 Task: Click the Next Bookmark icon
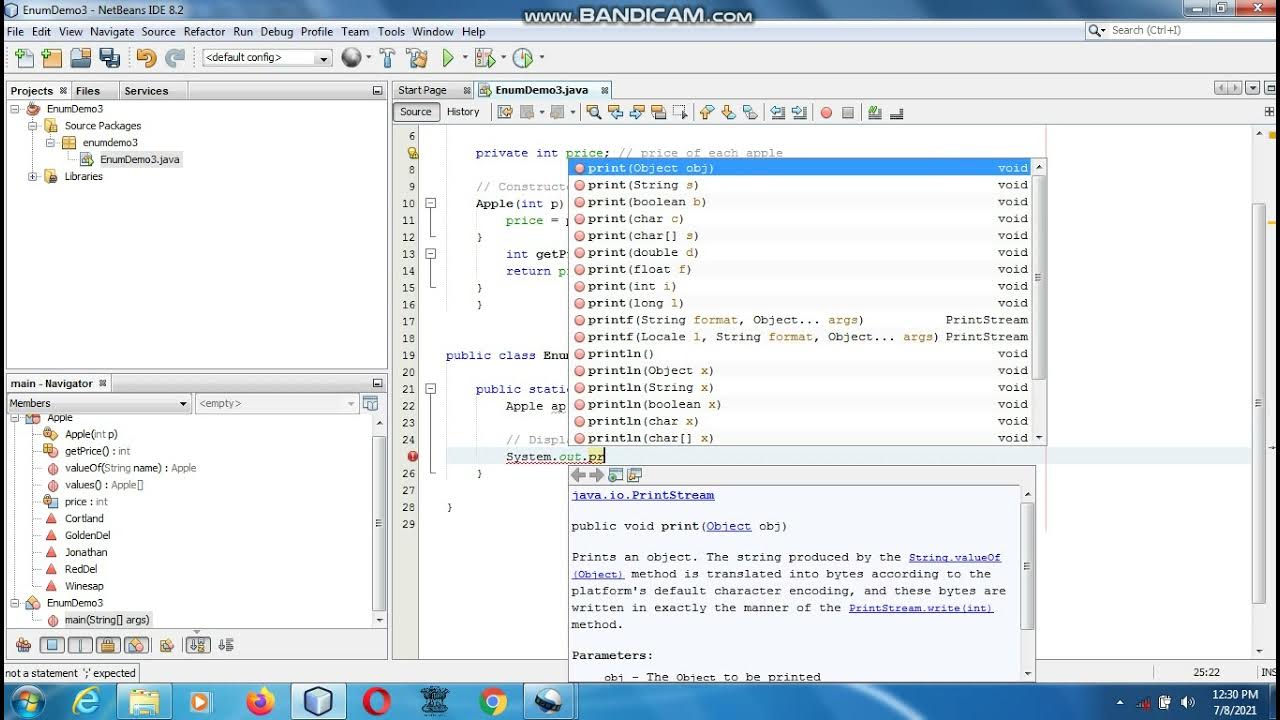(x=728, y=112)
